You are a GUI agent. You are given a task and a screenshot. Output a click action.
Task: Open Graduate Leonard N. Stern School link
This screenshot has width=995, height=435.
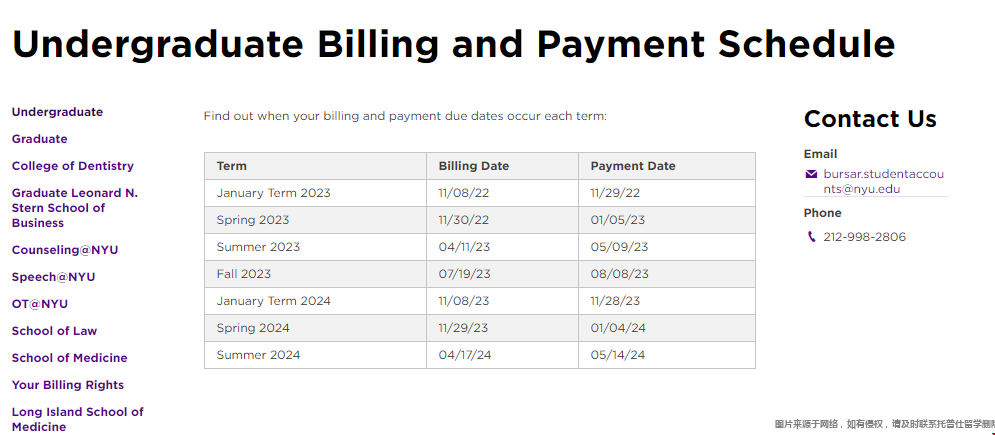click(x=75, y=208)
